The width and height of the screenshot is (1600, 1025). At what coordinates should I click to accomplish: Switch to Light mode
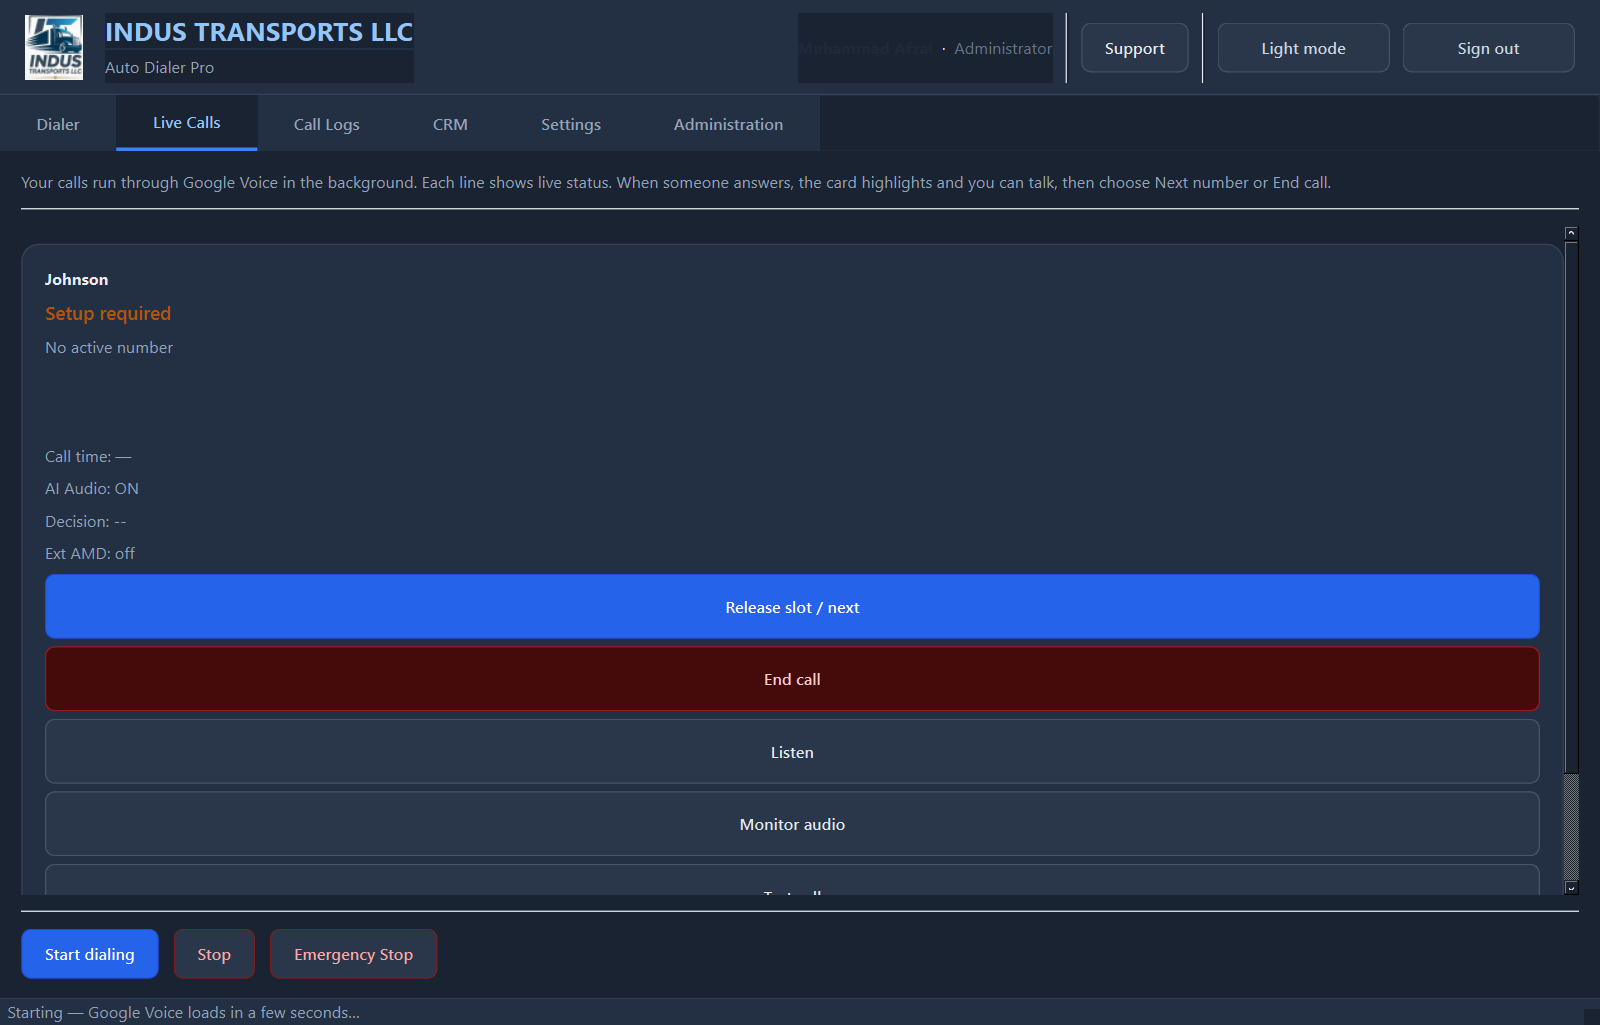pos(1303,48)
